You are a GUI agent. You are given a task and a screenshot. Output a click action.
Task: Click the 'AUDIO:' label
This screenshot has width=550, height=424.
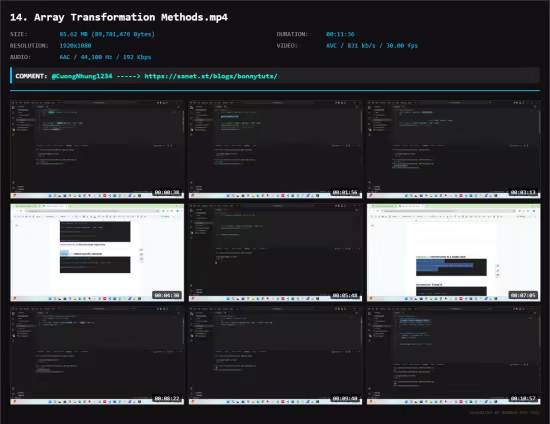click(20, 57)
